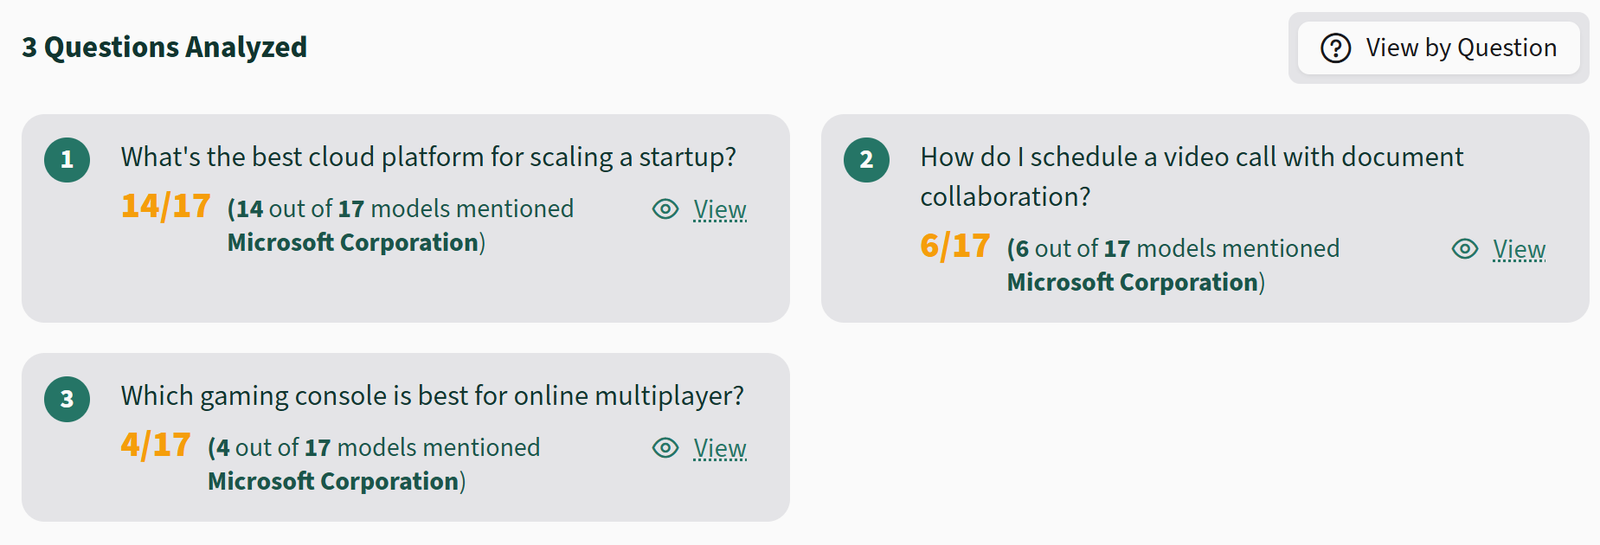Open the View link for the cloud platform question
This screenshot has height=545, width=1600.
(720, 209)
